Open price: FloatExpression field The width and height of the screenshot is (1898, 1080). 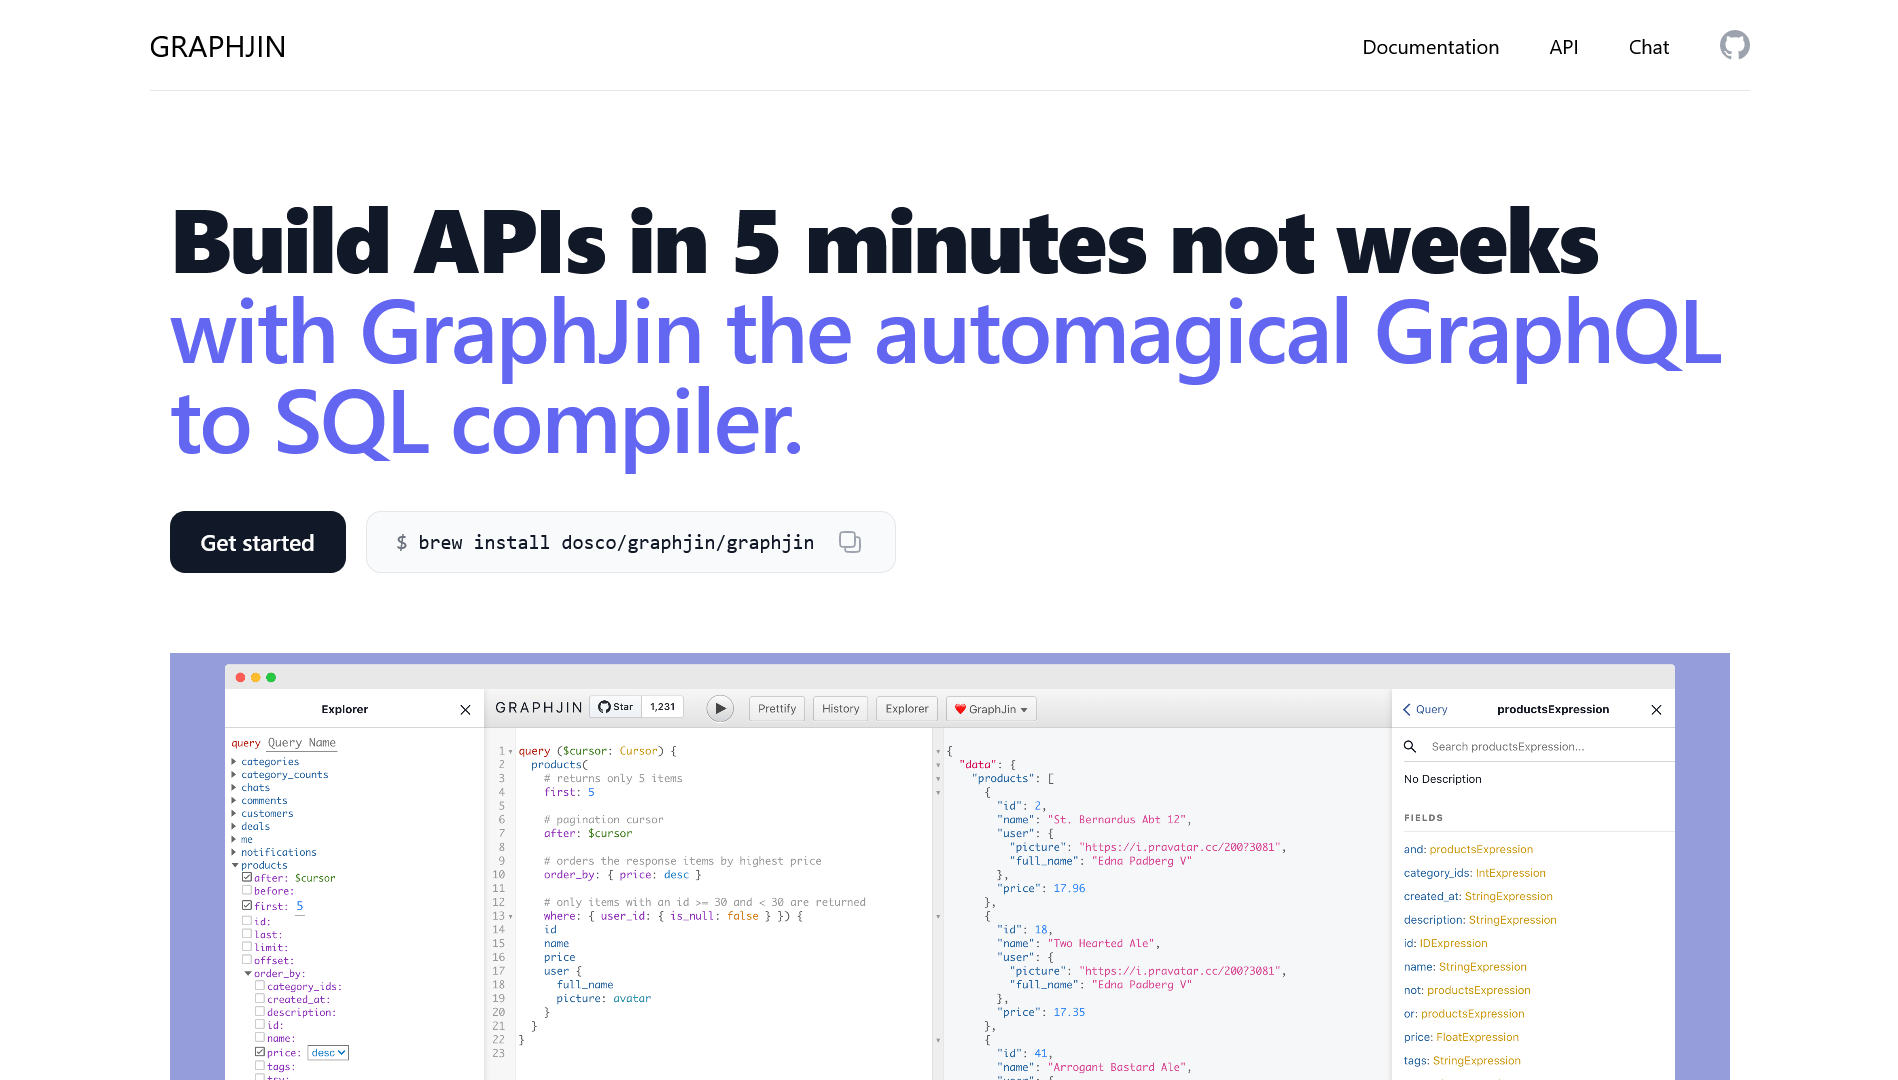pos(1461,1038)
